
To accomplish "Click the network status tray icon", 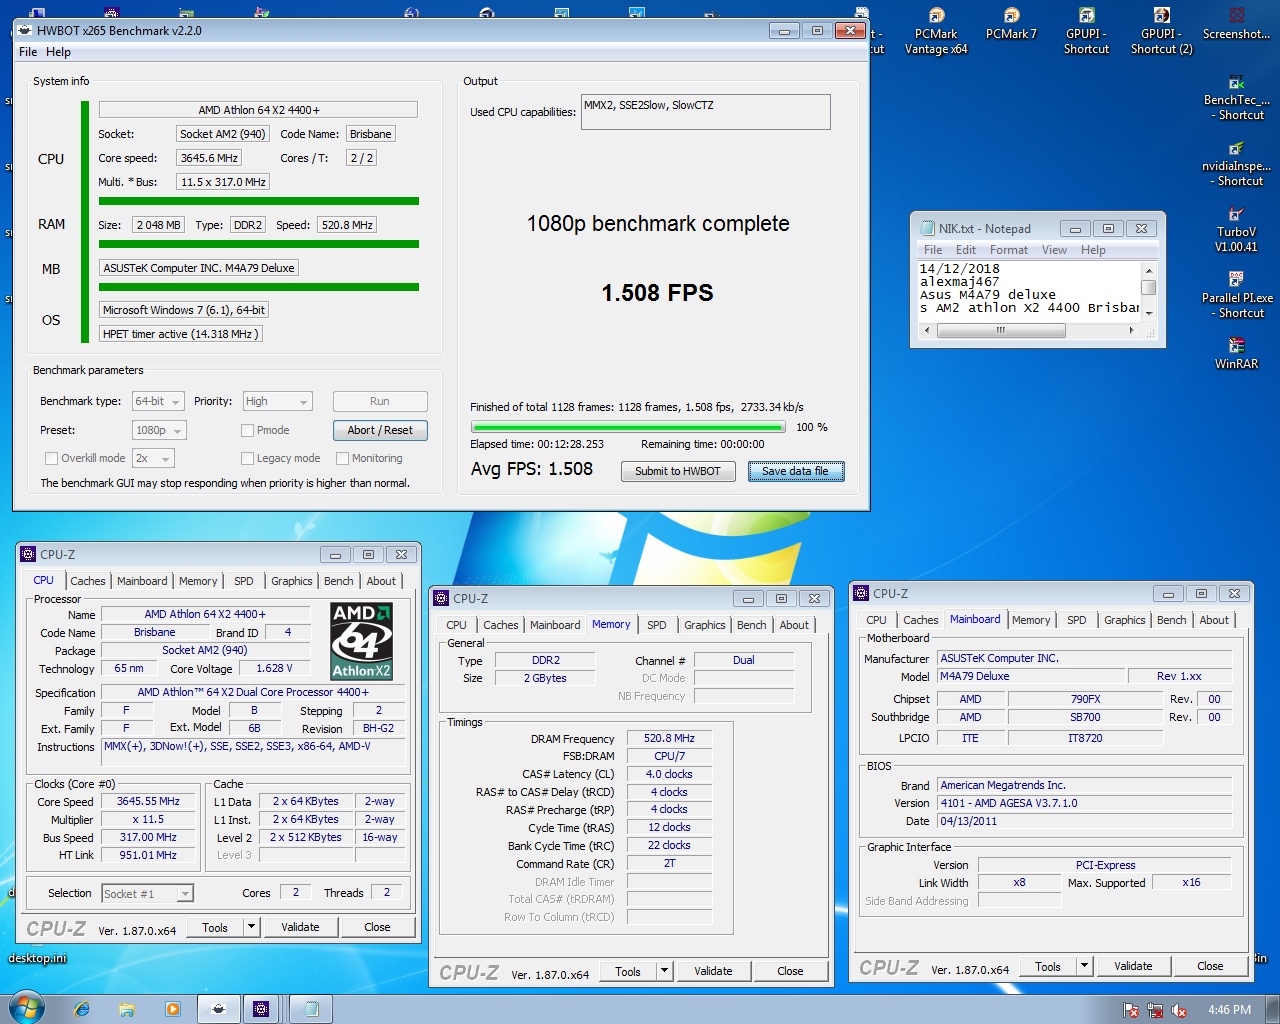I will [x=1155, y=1010].
